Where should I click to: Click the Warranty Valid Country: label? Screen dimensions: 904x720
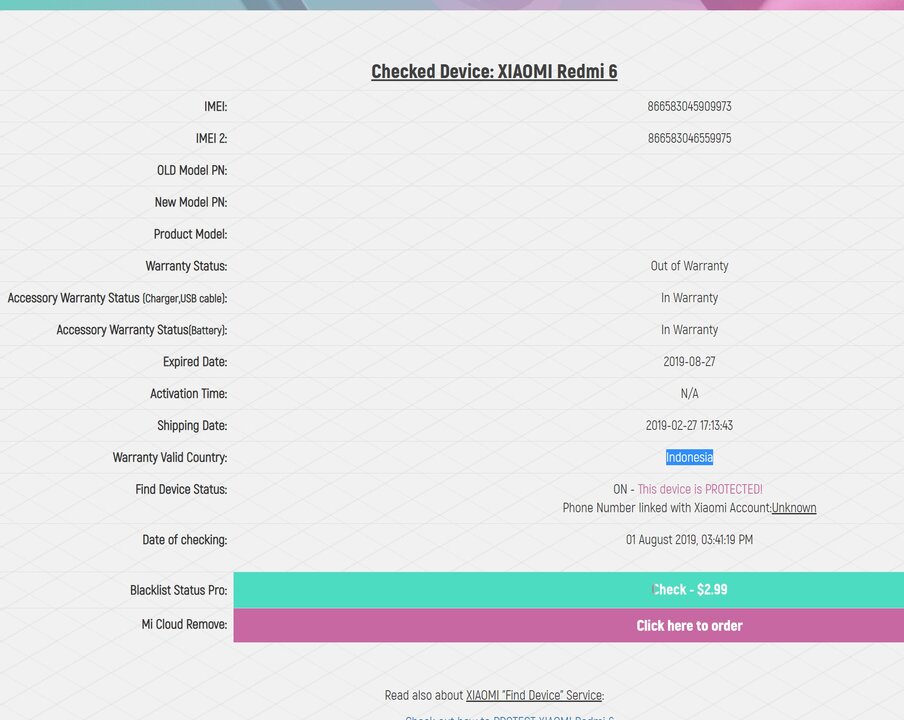click(x=170, y=458)
